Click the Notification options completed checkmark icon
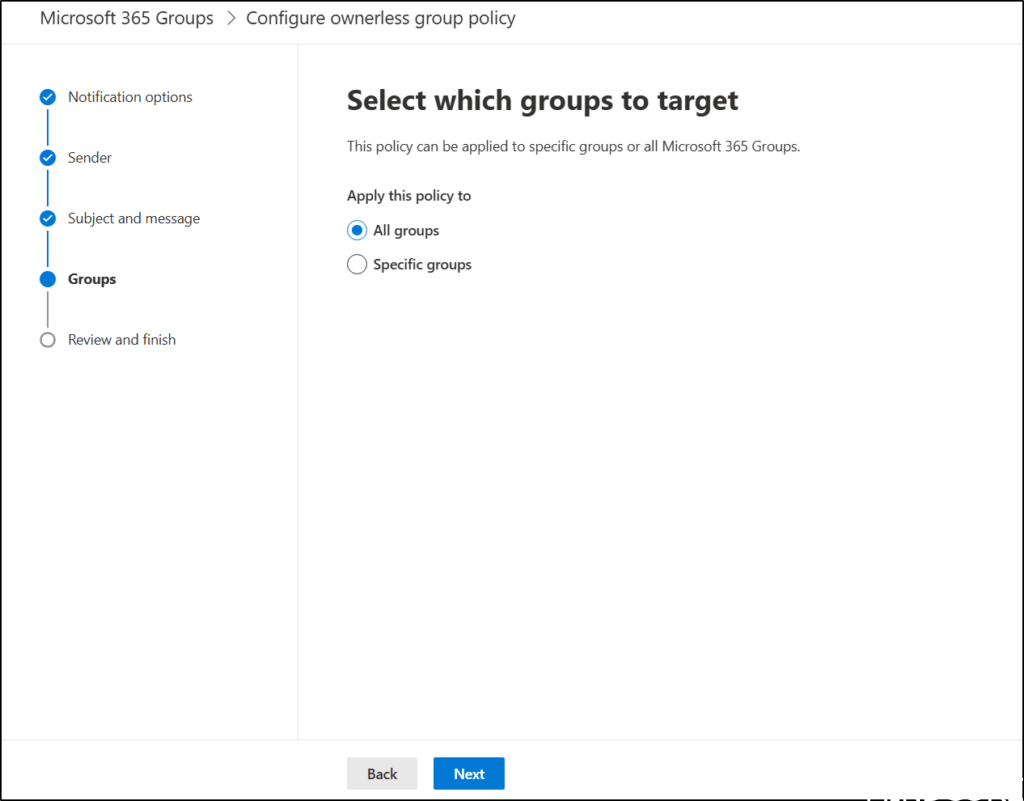1024x801 pixels. click(x=47, y=97)
